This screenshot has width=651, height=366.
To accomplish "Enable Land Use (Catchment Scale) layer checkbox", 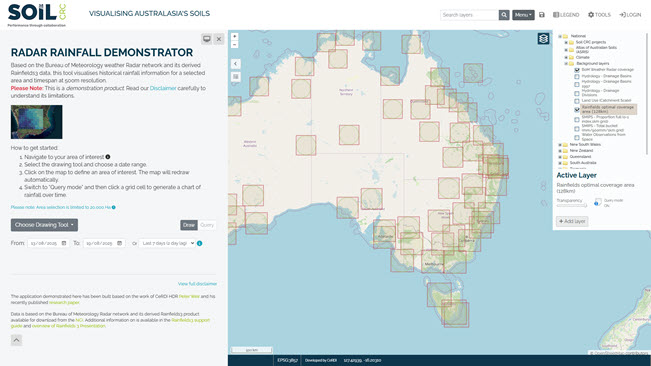I will pos(577,101).
